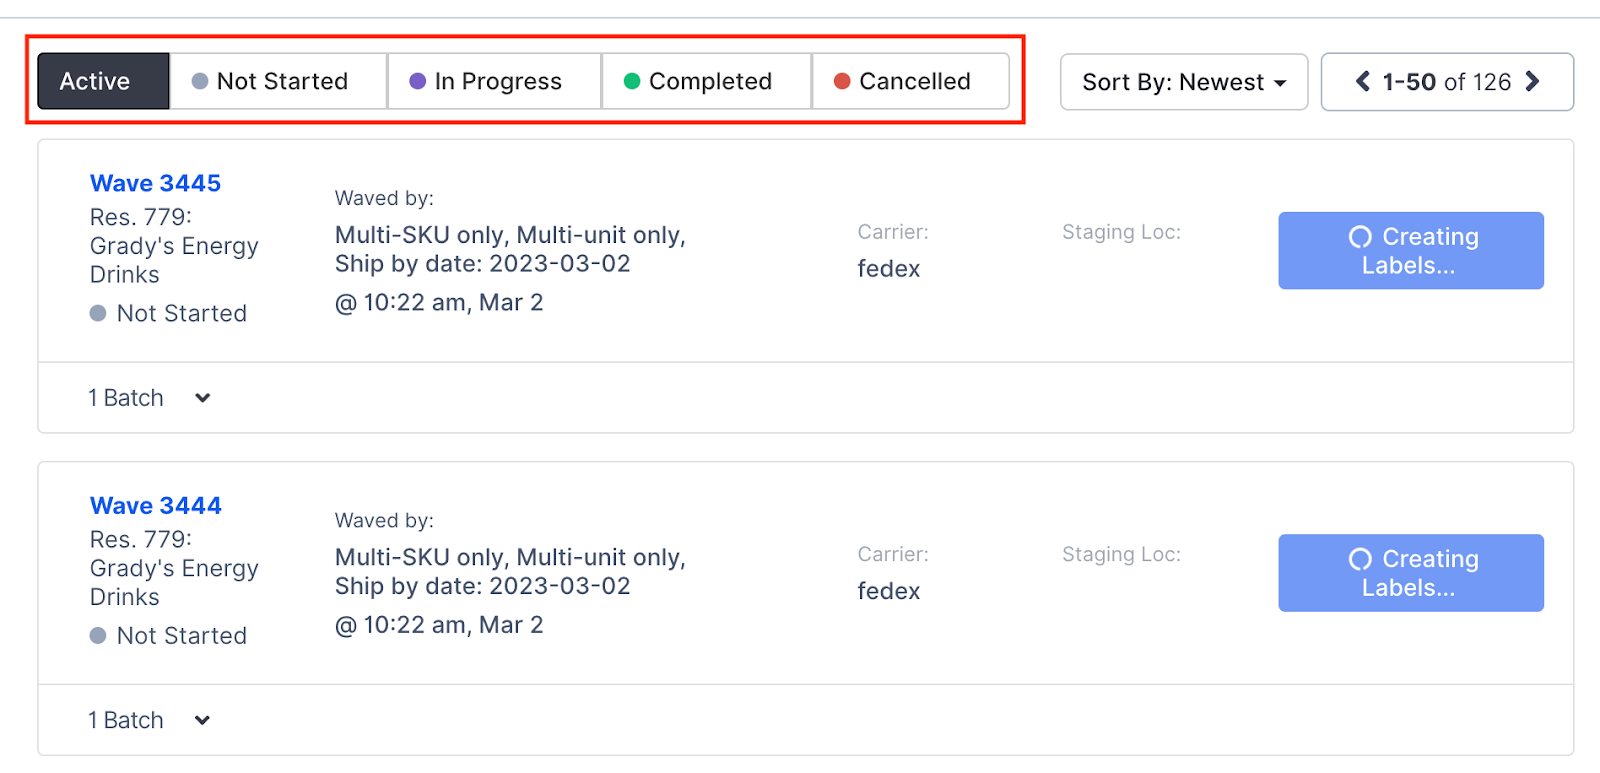The height and width of the screenshot is (773, 1600).
Task: Click the red dot beside Cancelled
Action: [841, 81]
